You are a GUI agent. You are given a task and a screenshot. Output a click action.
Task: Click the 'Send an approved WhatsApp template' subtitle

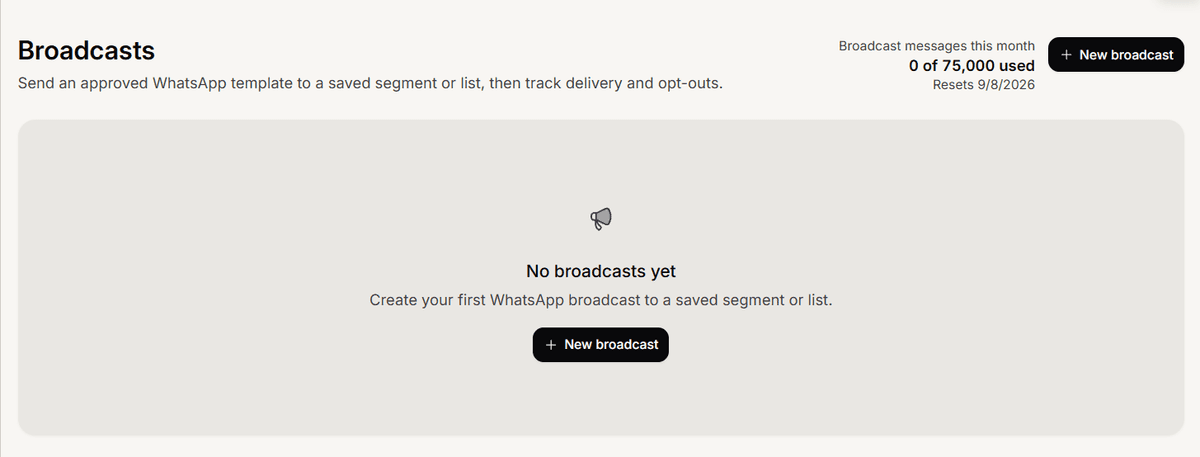click(x=370, y=83)
